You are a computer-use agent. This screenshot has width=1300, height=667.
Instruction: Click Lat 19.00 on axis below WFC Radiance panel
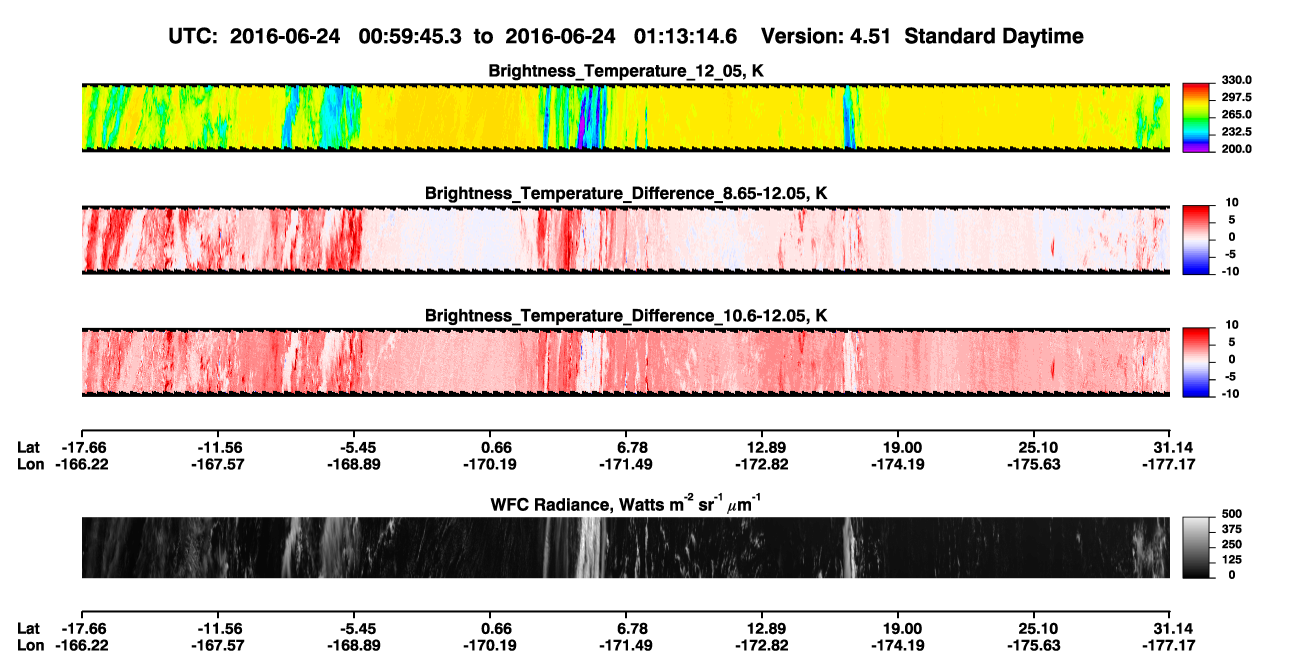898,628
